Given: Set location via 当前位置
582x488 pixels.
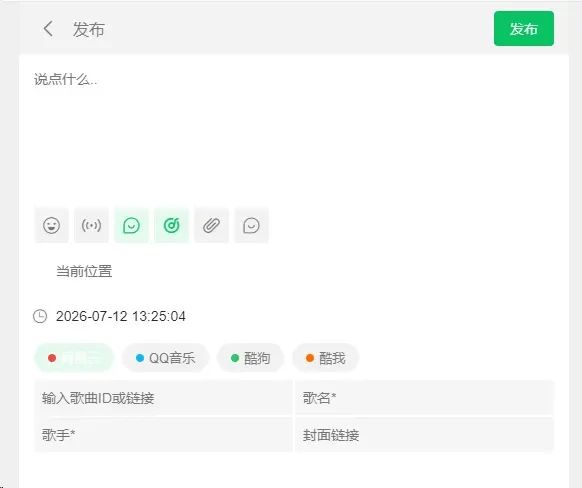Looking at the screenshot, I should pos(84,271).
